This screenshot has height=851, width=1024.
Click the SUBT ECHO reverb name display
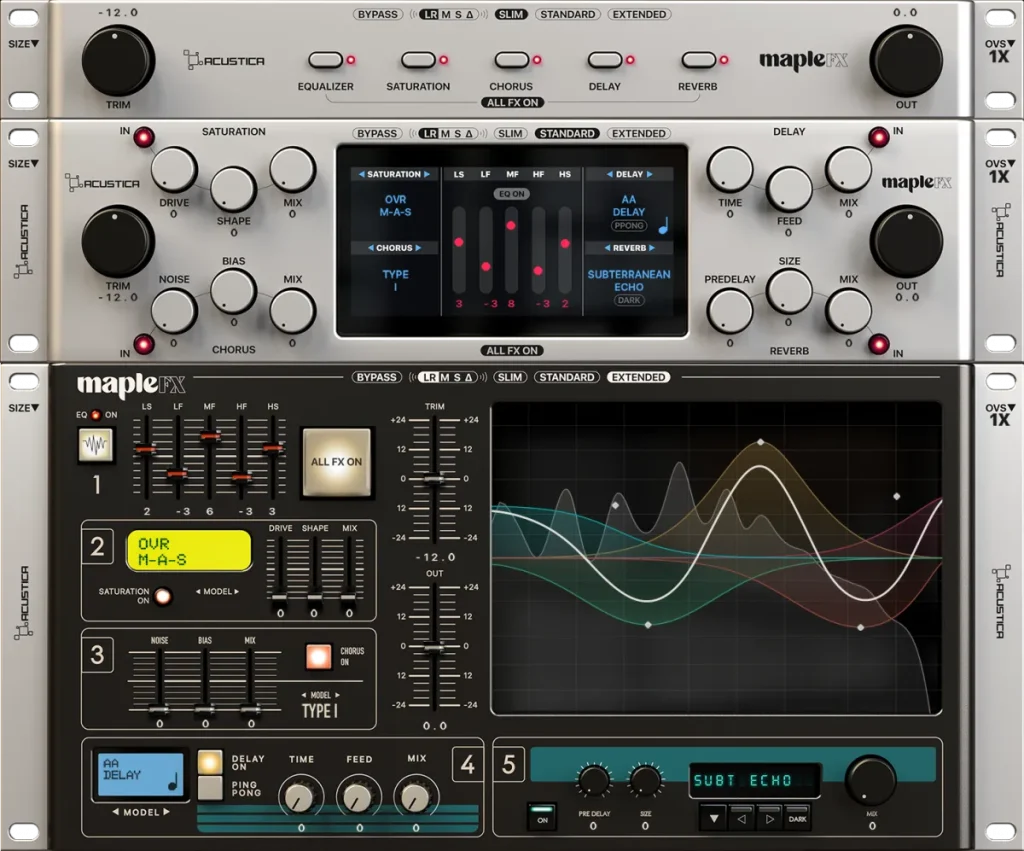click(x=755, y=779)
